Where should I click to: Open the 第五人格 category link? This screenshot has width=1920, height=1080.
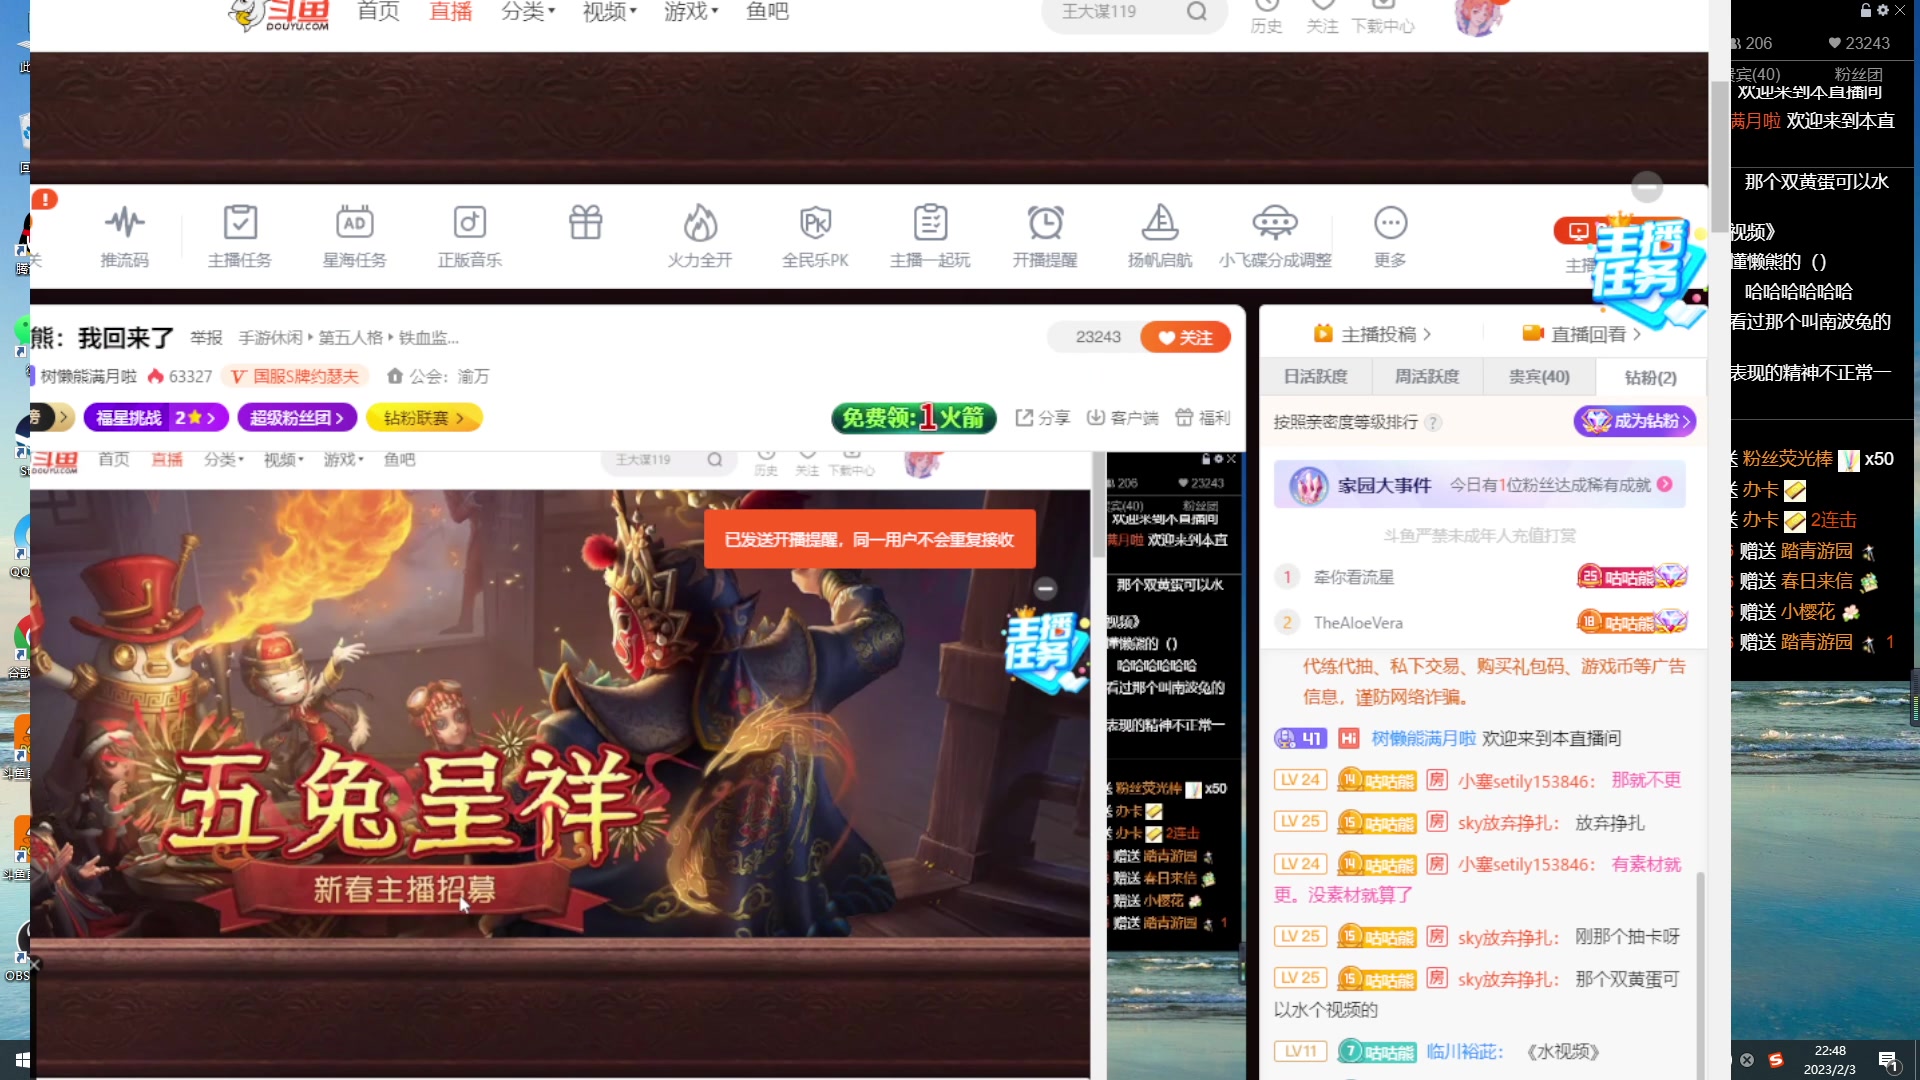350,338
